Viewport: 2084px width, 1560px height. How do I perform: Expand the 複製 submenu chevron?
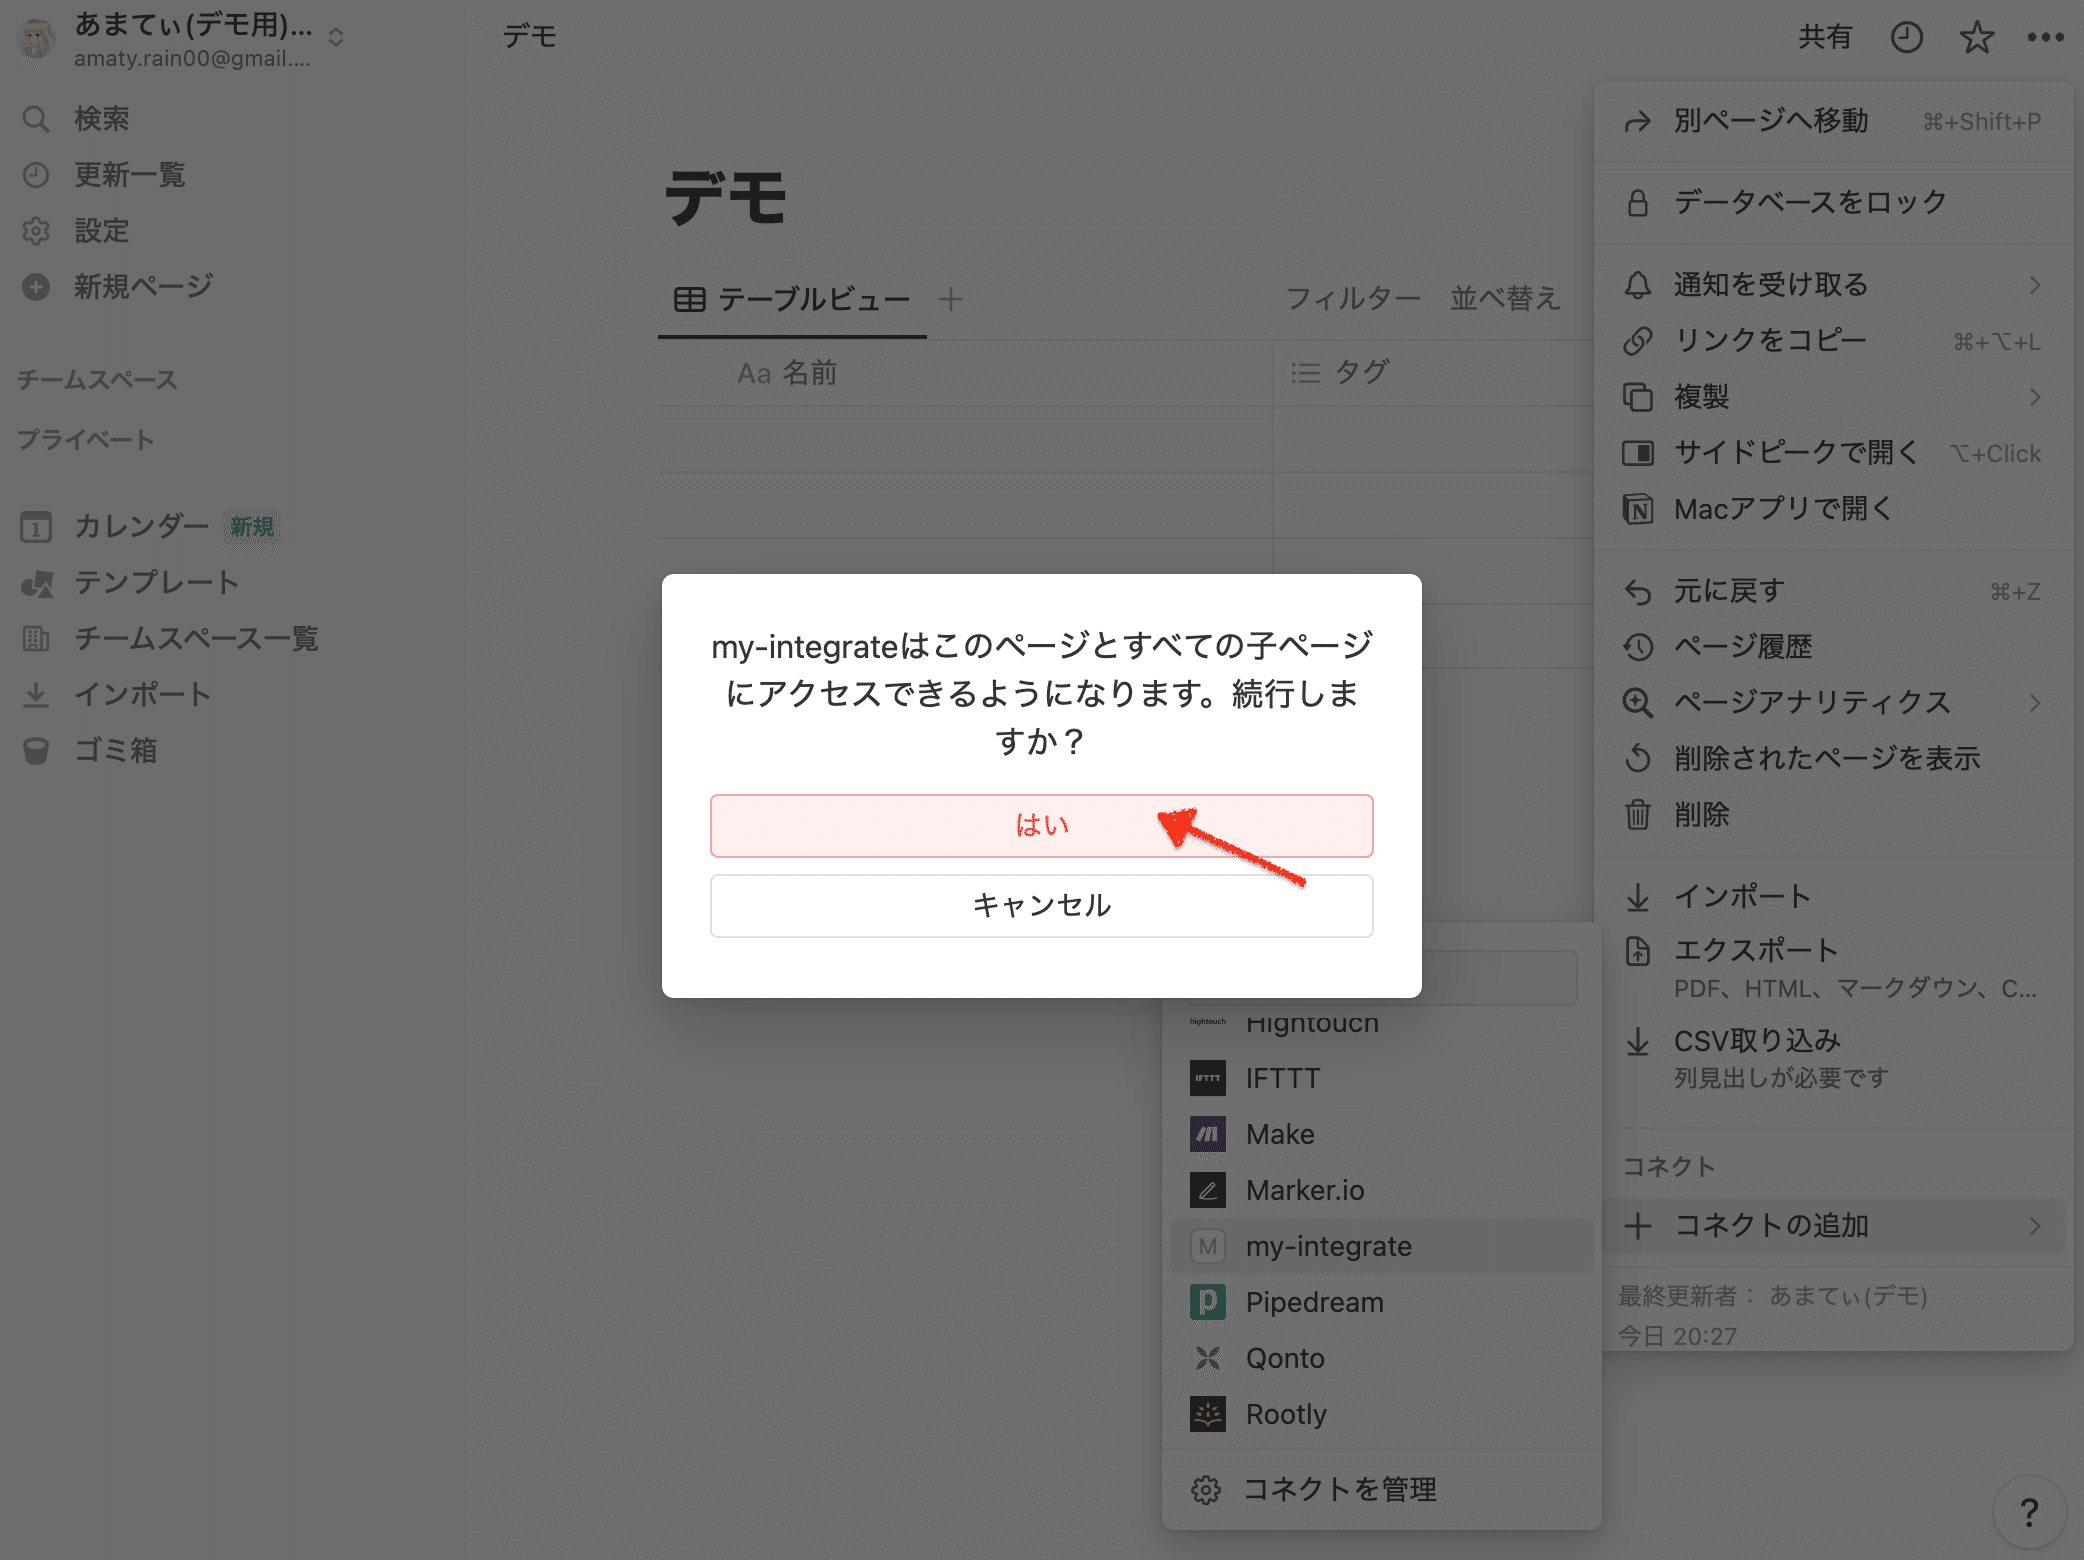tap(2034, 397)
